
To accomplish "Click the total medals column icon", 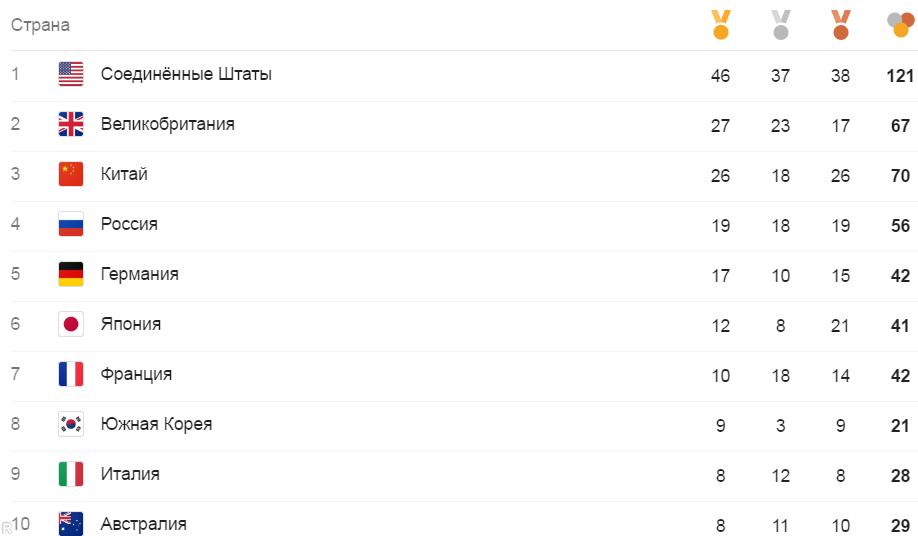I will point(900,25).
